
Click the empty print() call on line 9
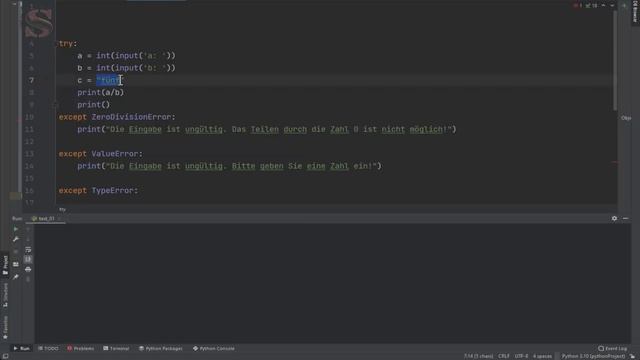(x=93, y=105)
